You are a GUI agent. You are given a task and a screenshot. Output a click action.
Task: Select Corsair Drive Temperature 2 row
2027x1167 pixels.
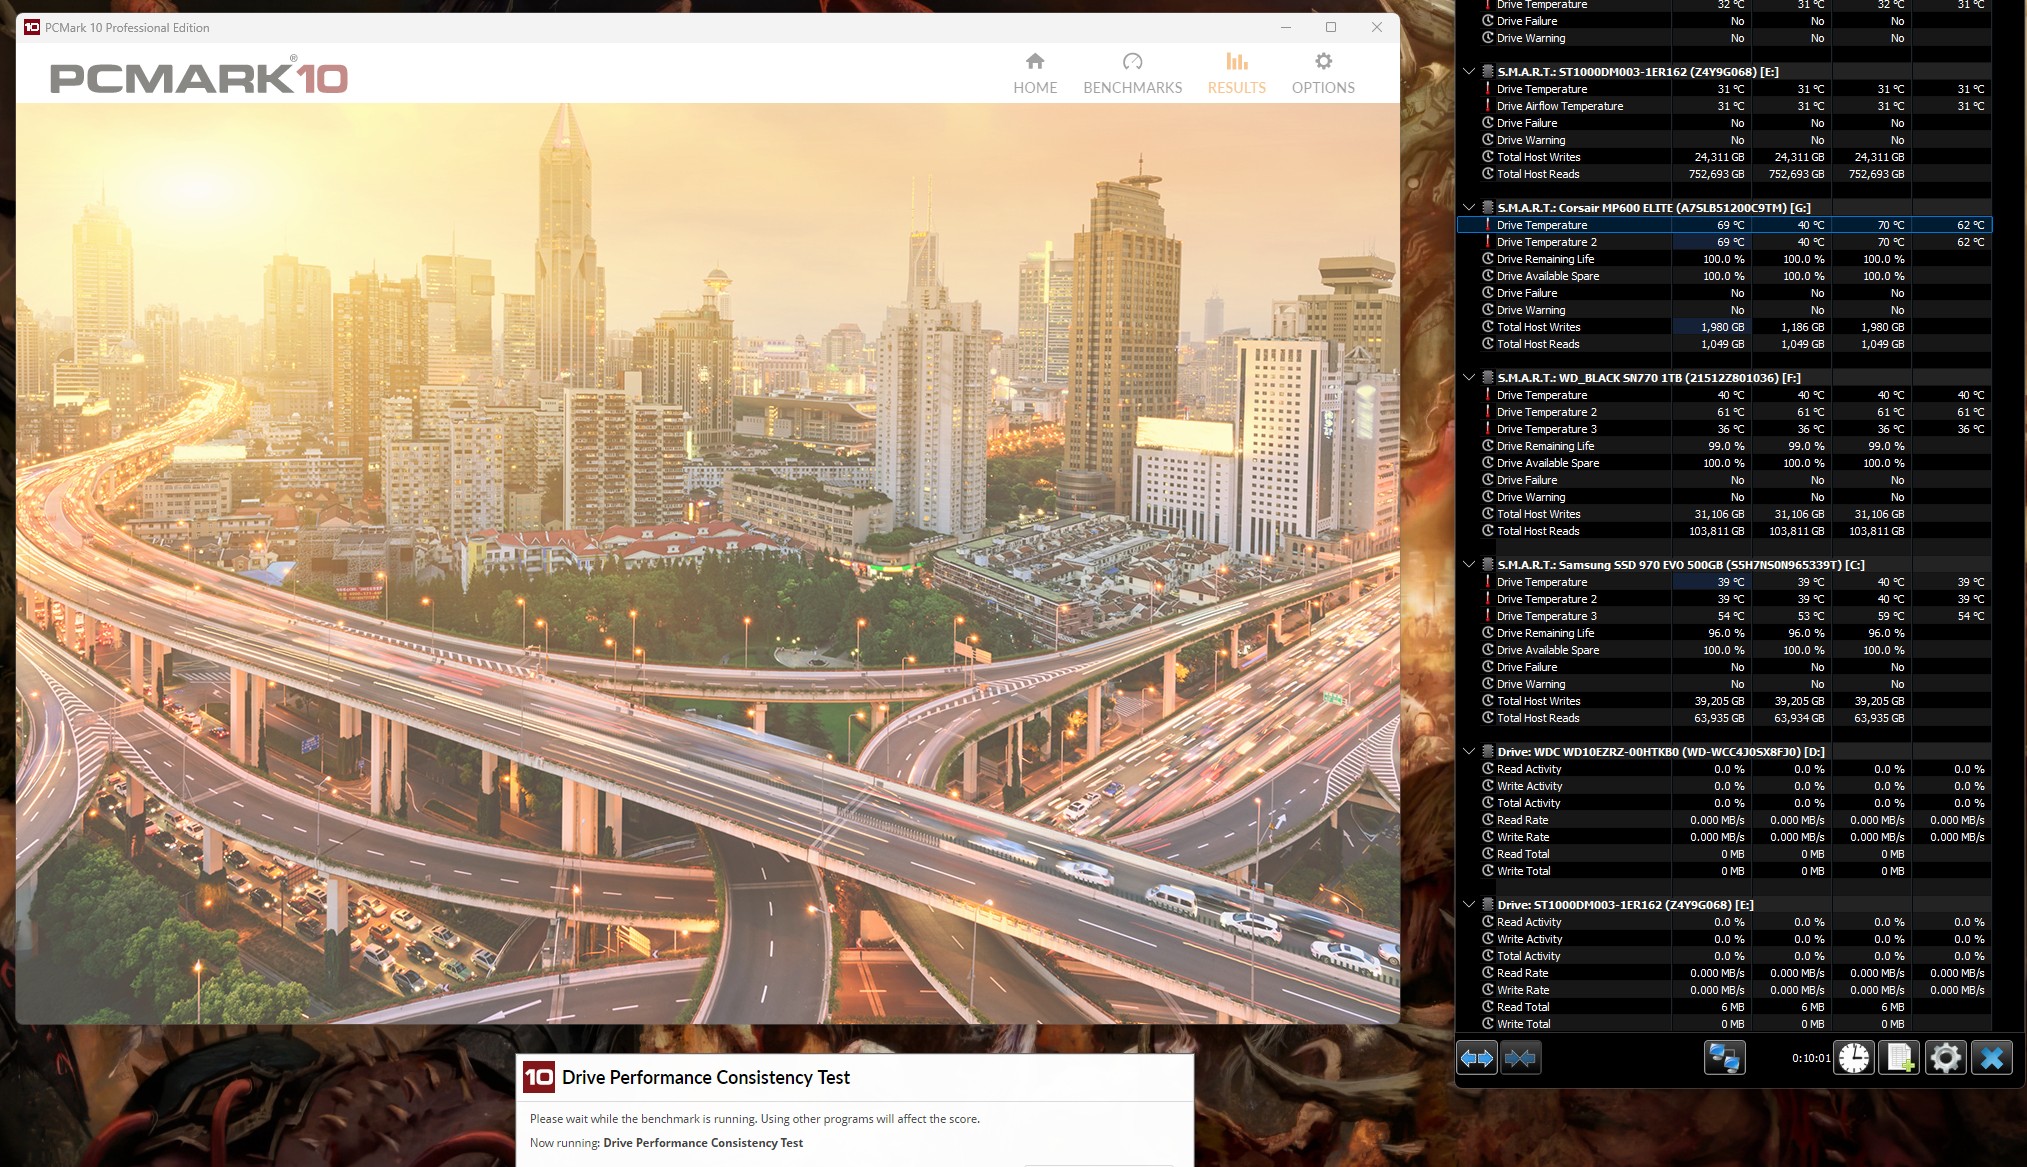[x=1725, y=242]
